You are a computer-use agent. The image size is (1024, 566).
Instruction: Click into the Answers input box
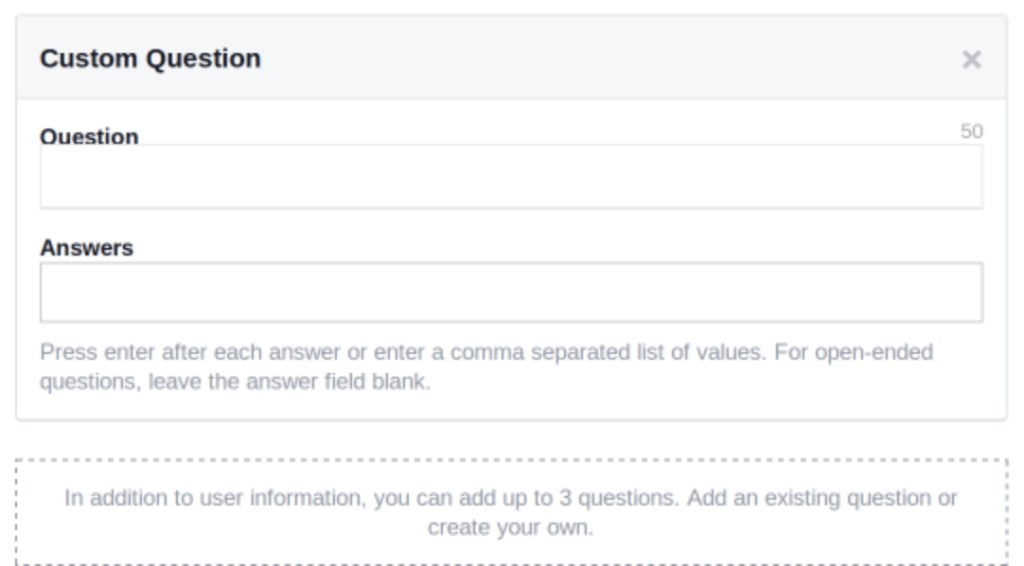511,292
